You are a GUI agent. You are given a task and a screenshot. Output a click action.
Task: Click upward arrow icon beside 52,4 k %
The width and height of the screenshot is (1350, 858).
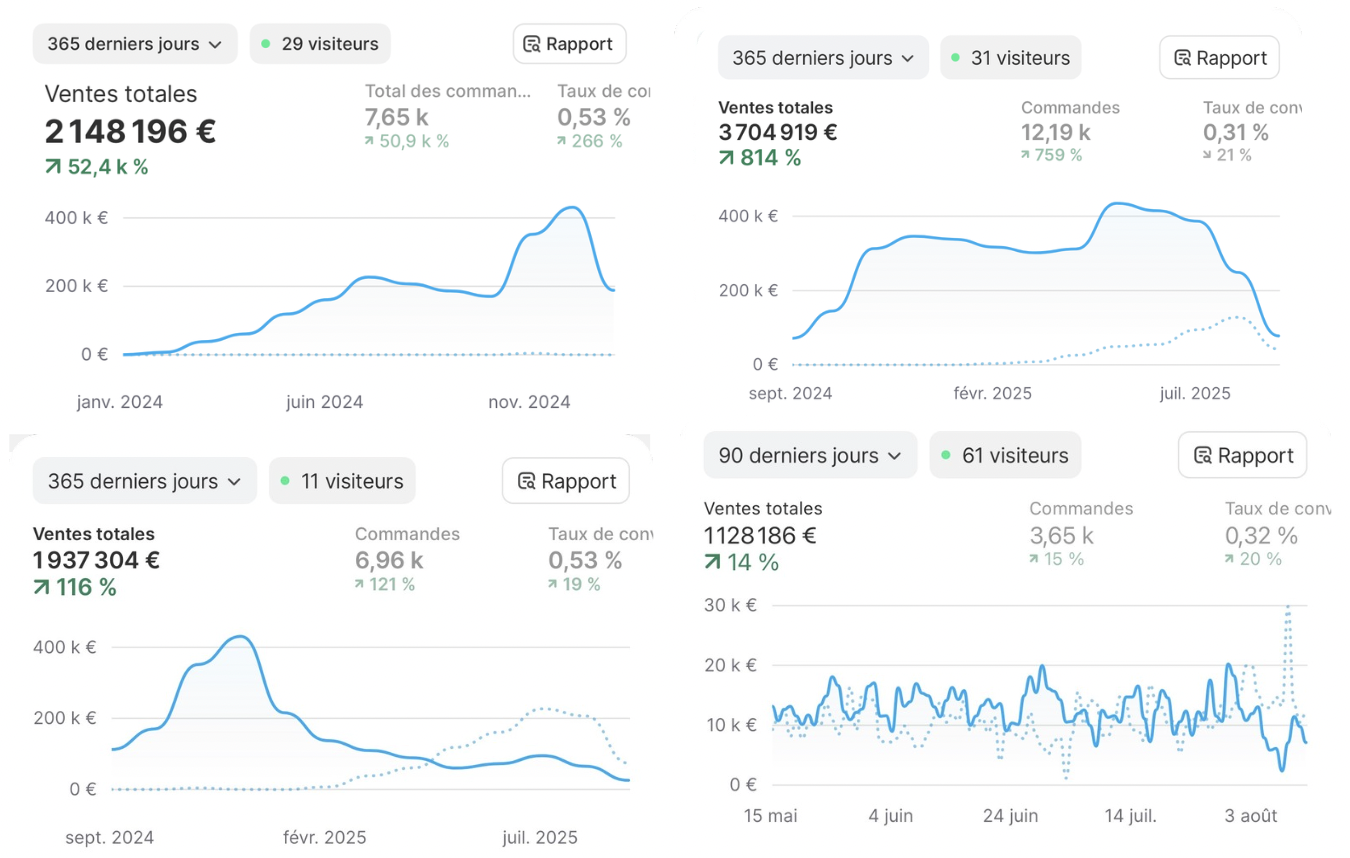53,167
